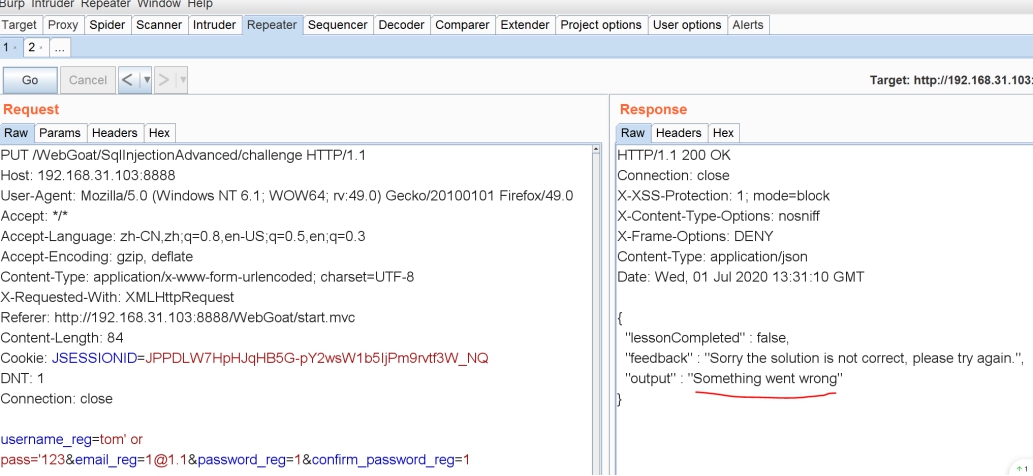Viewport: 1033px width, 476px height.
Task: Click the lessonCompleted false line
Action: 707,338
